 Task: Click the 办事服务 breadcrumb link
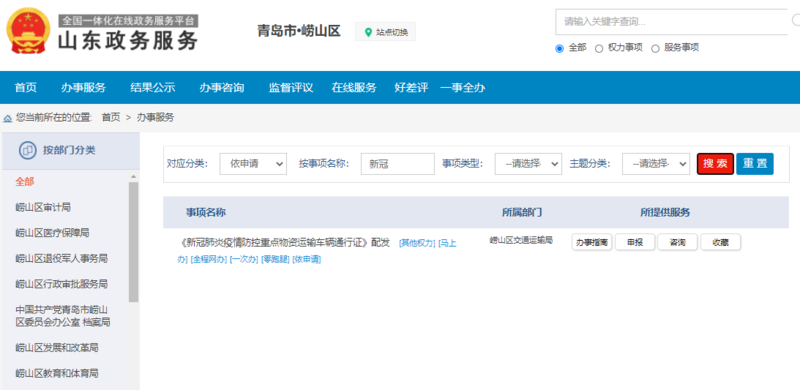click(156, 117)
